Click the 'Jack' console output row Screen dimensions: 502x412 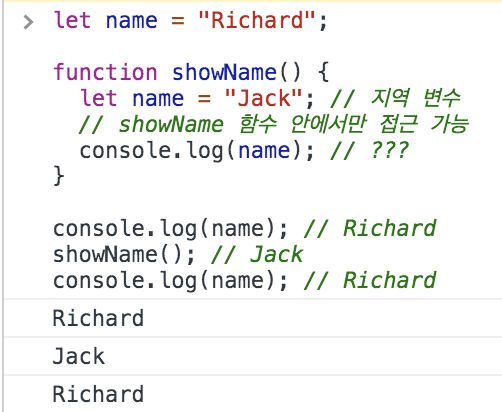[253, 356]
